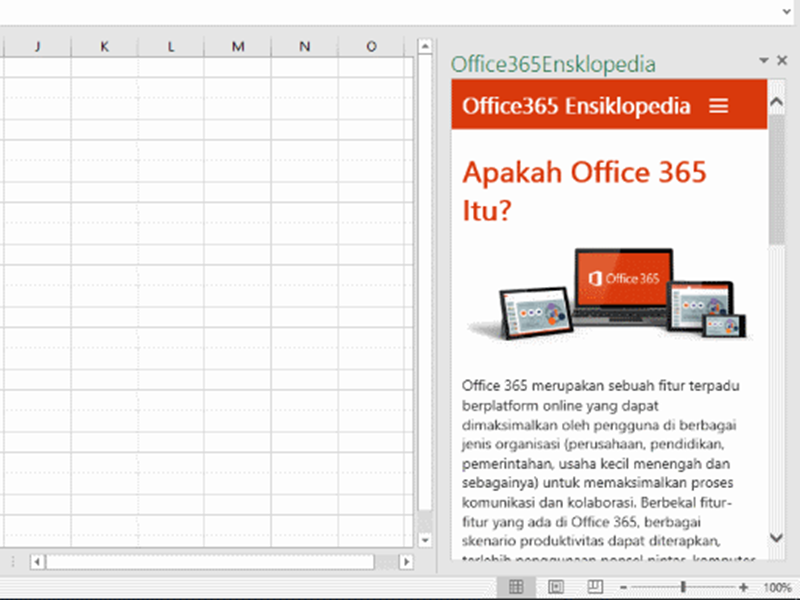Open the task pane options dropdown arrow

click(x=764, y=60)
